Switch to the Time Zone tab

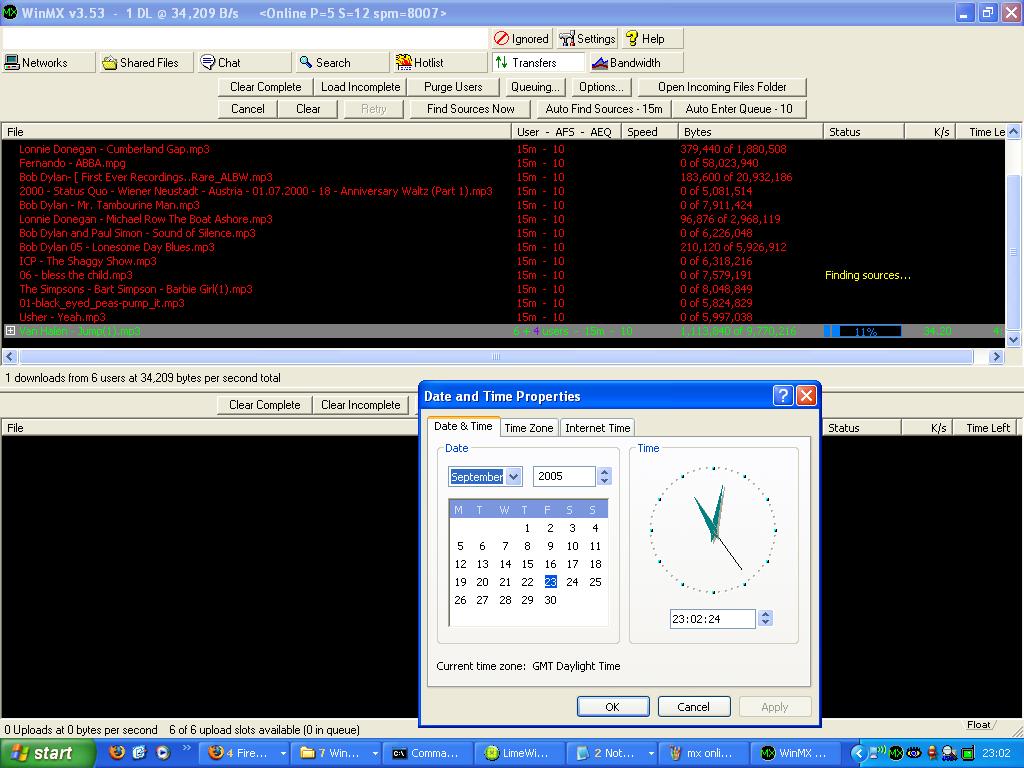(x=528, y=428)
